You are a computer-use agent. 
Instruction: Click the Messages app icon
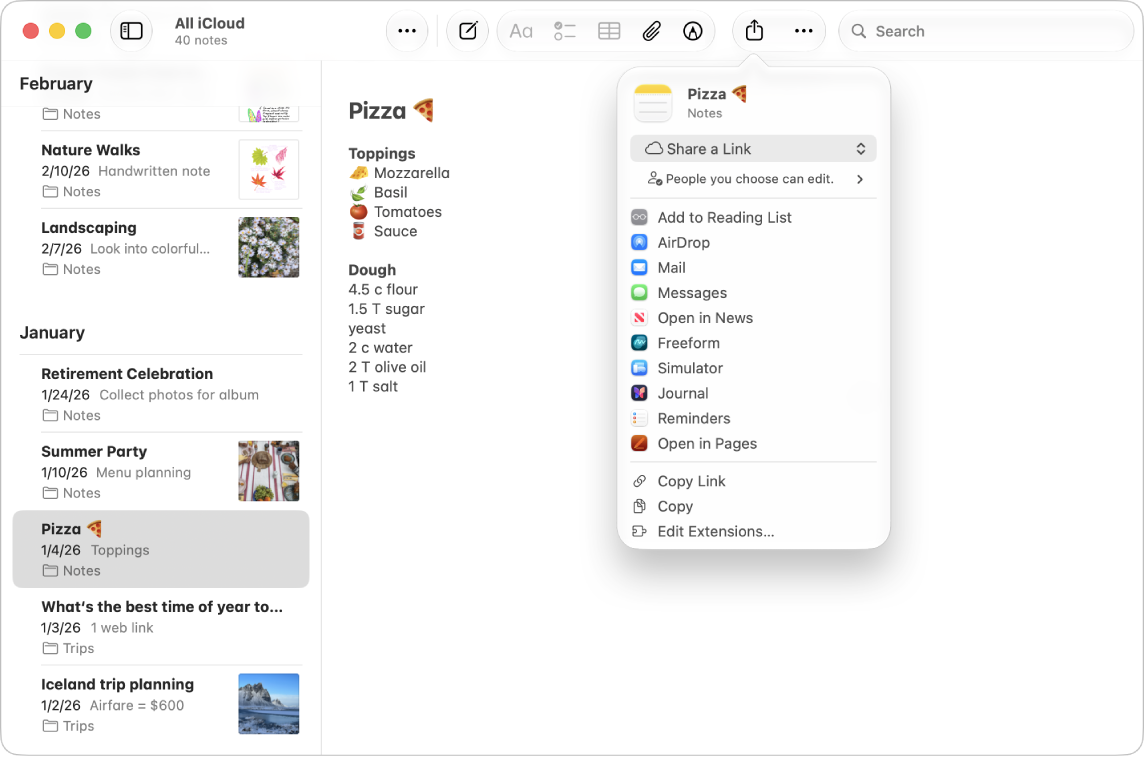click(639, 293)
